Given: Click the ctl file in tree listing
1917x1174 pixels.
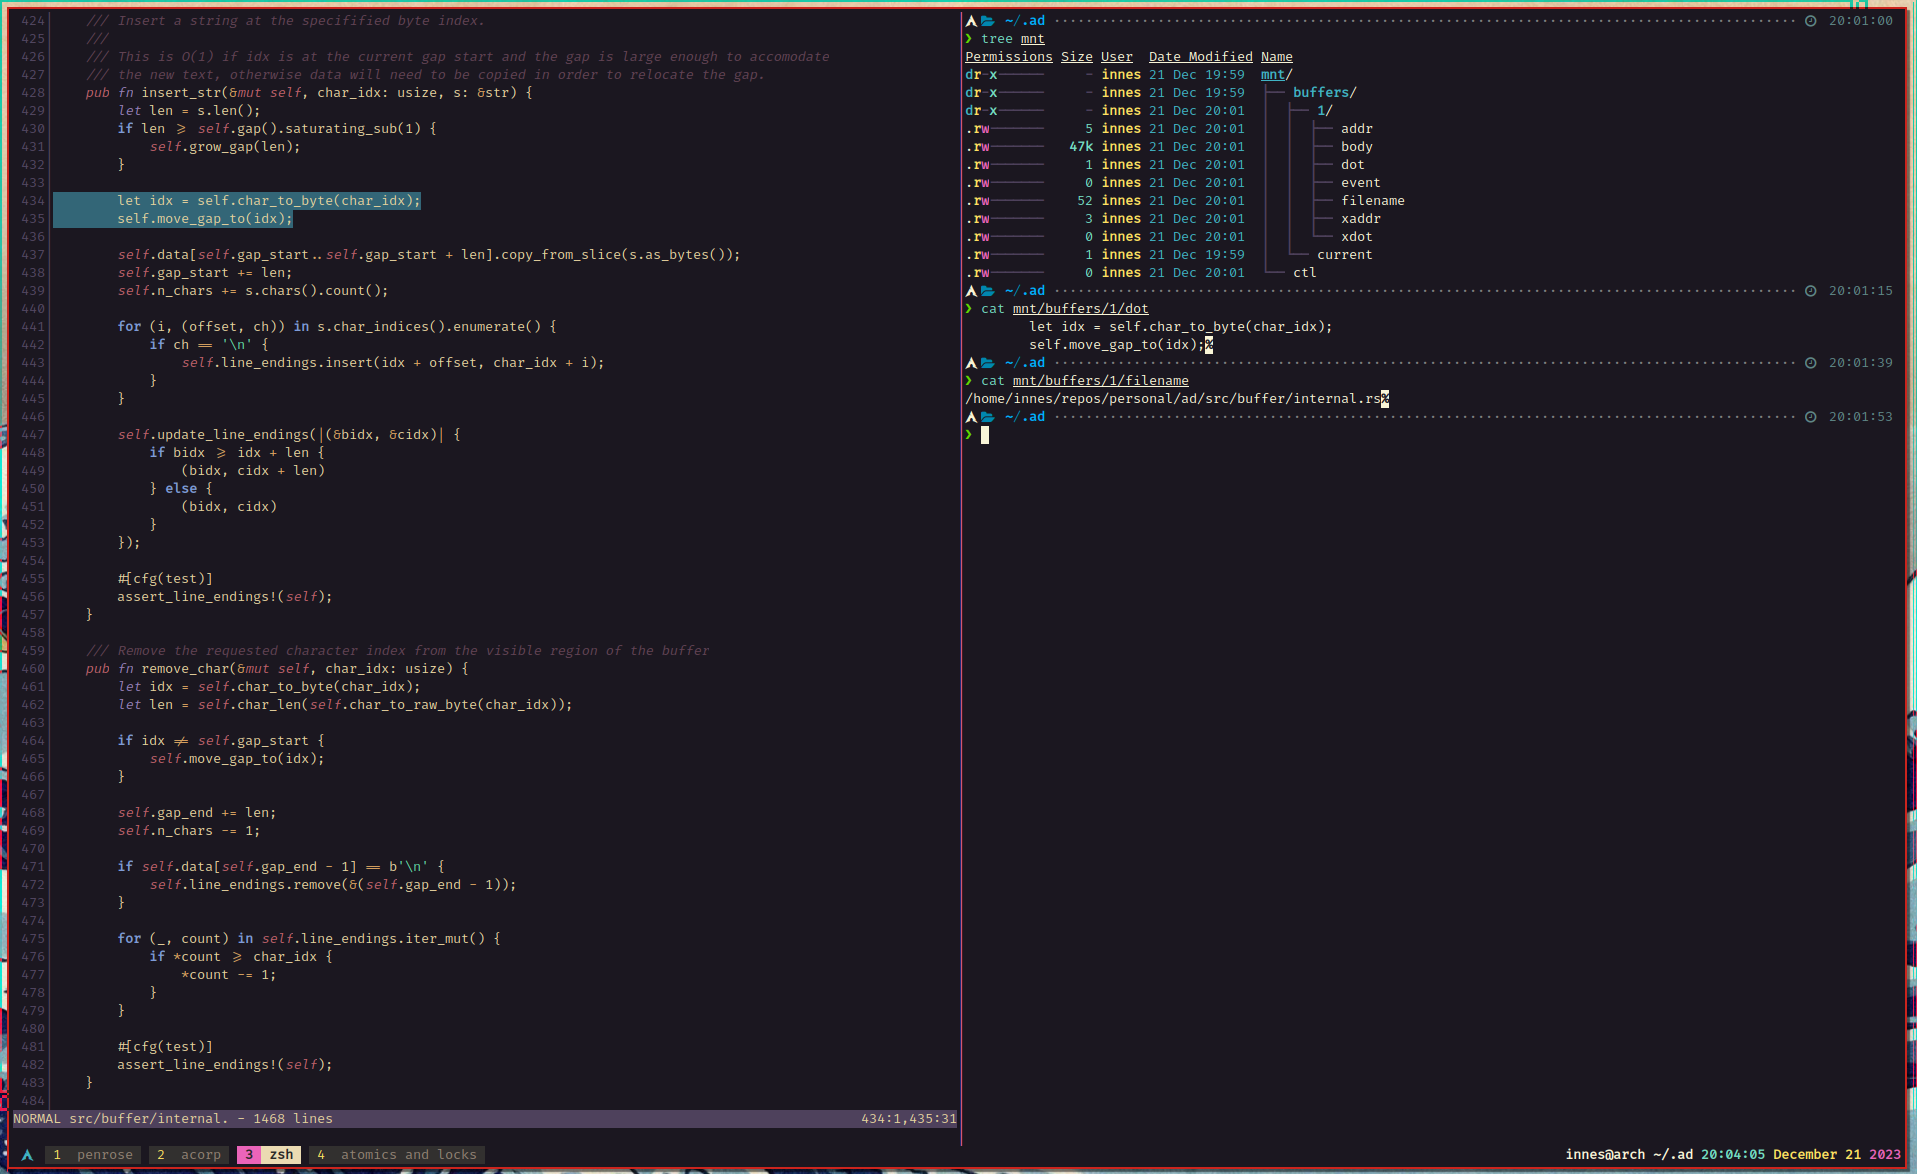Looking at the screenshot, I should [1304, 273].
